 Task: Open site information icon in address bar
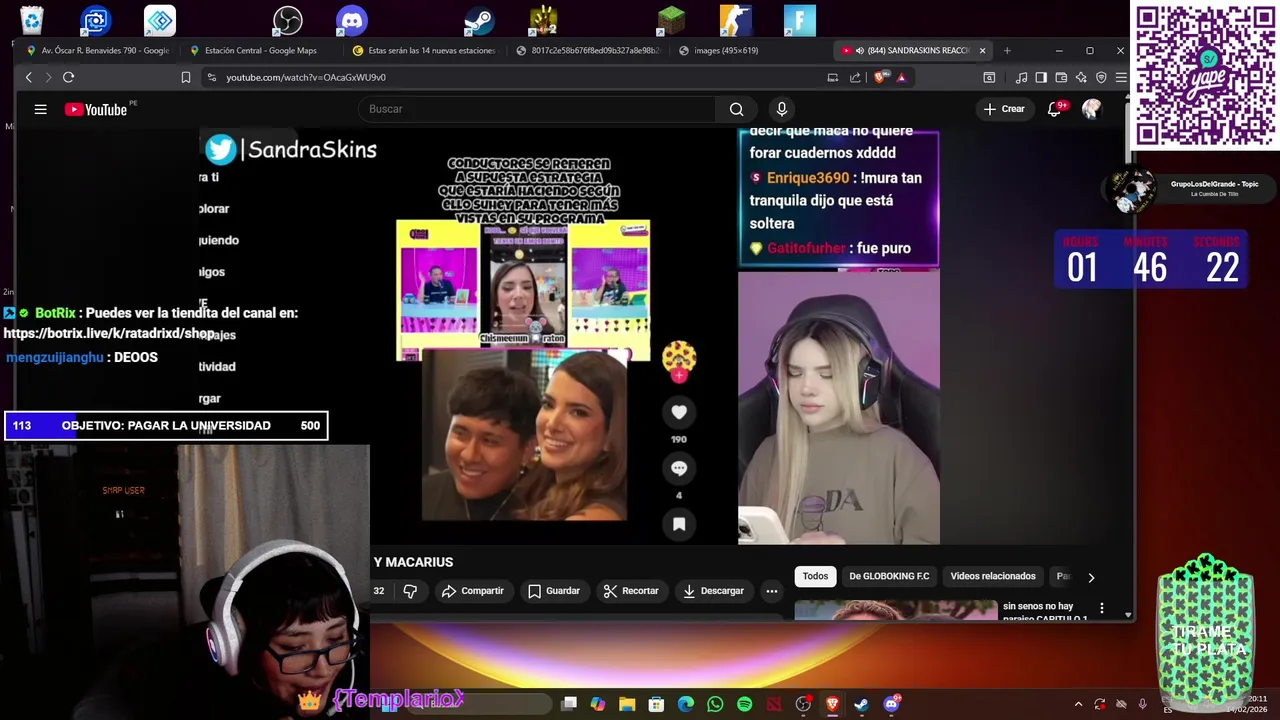click(x=211, y=77)
